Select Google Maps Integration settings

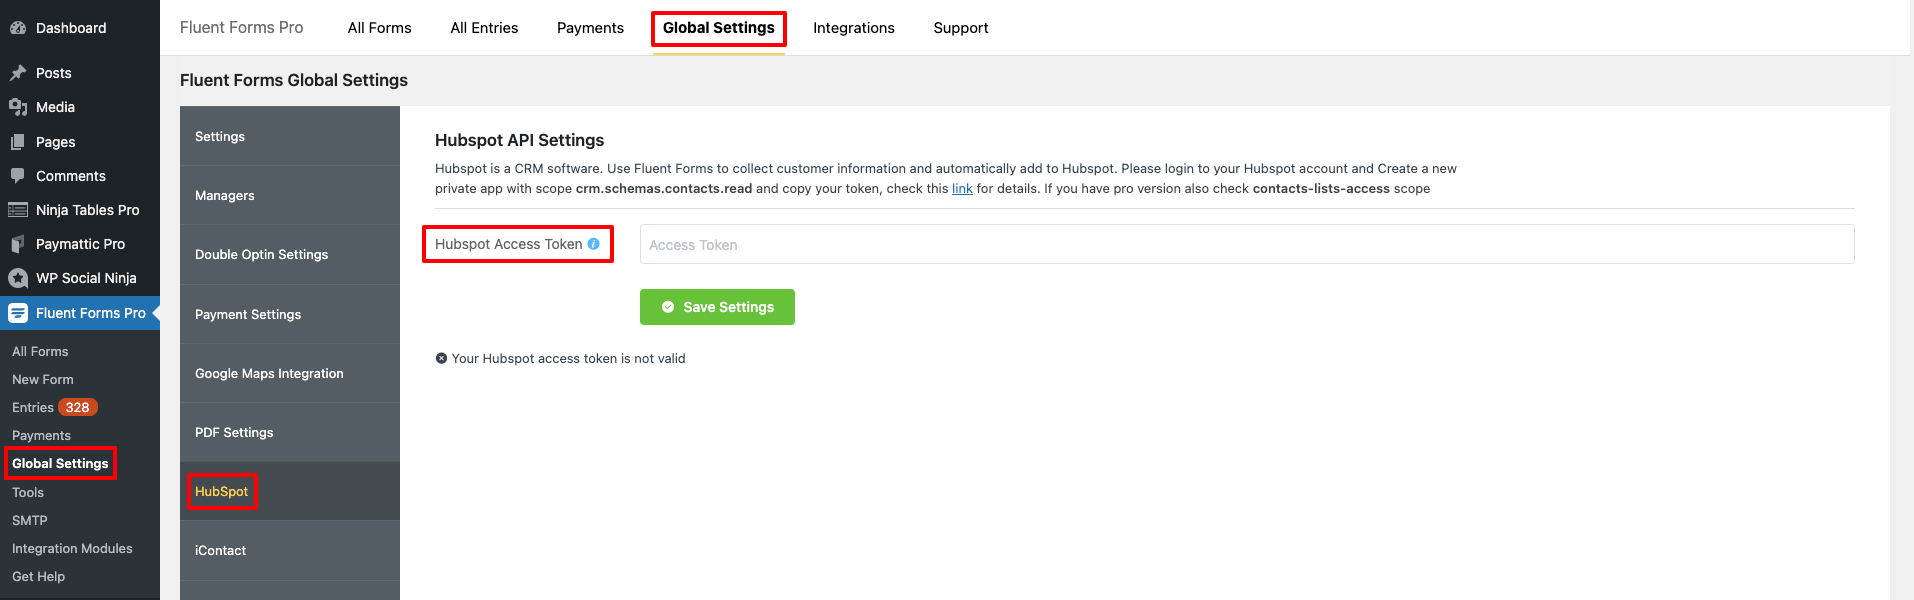coord(290,373)
